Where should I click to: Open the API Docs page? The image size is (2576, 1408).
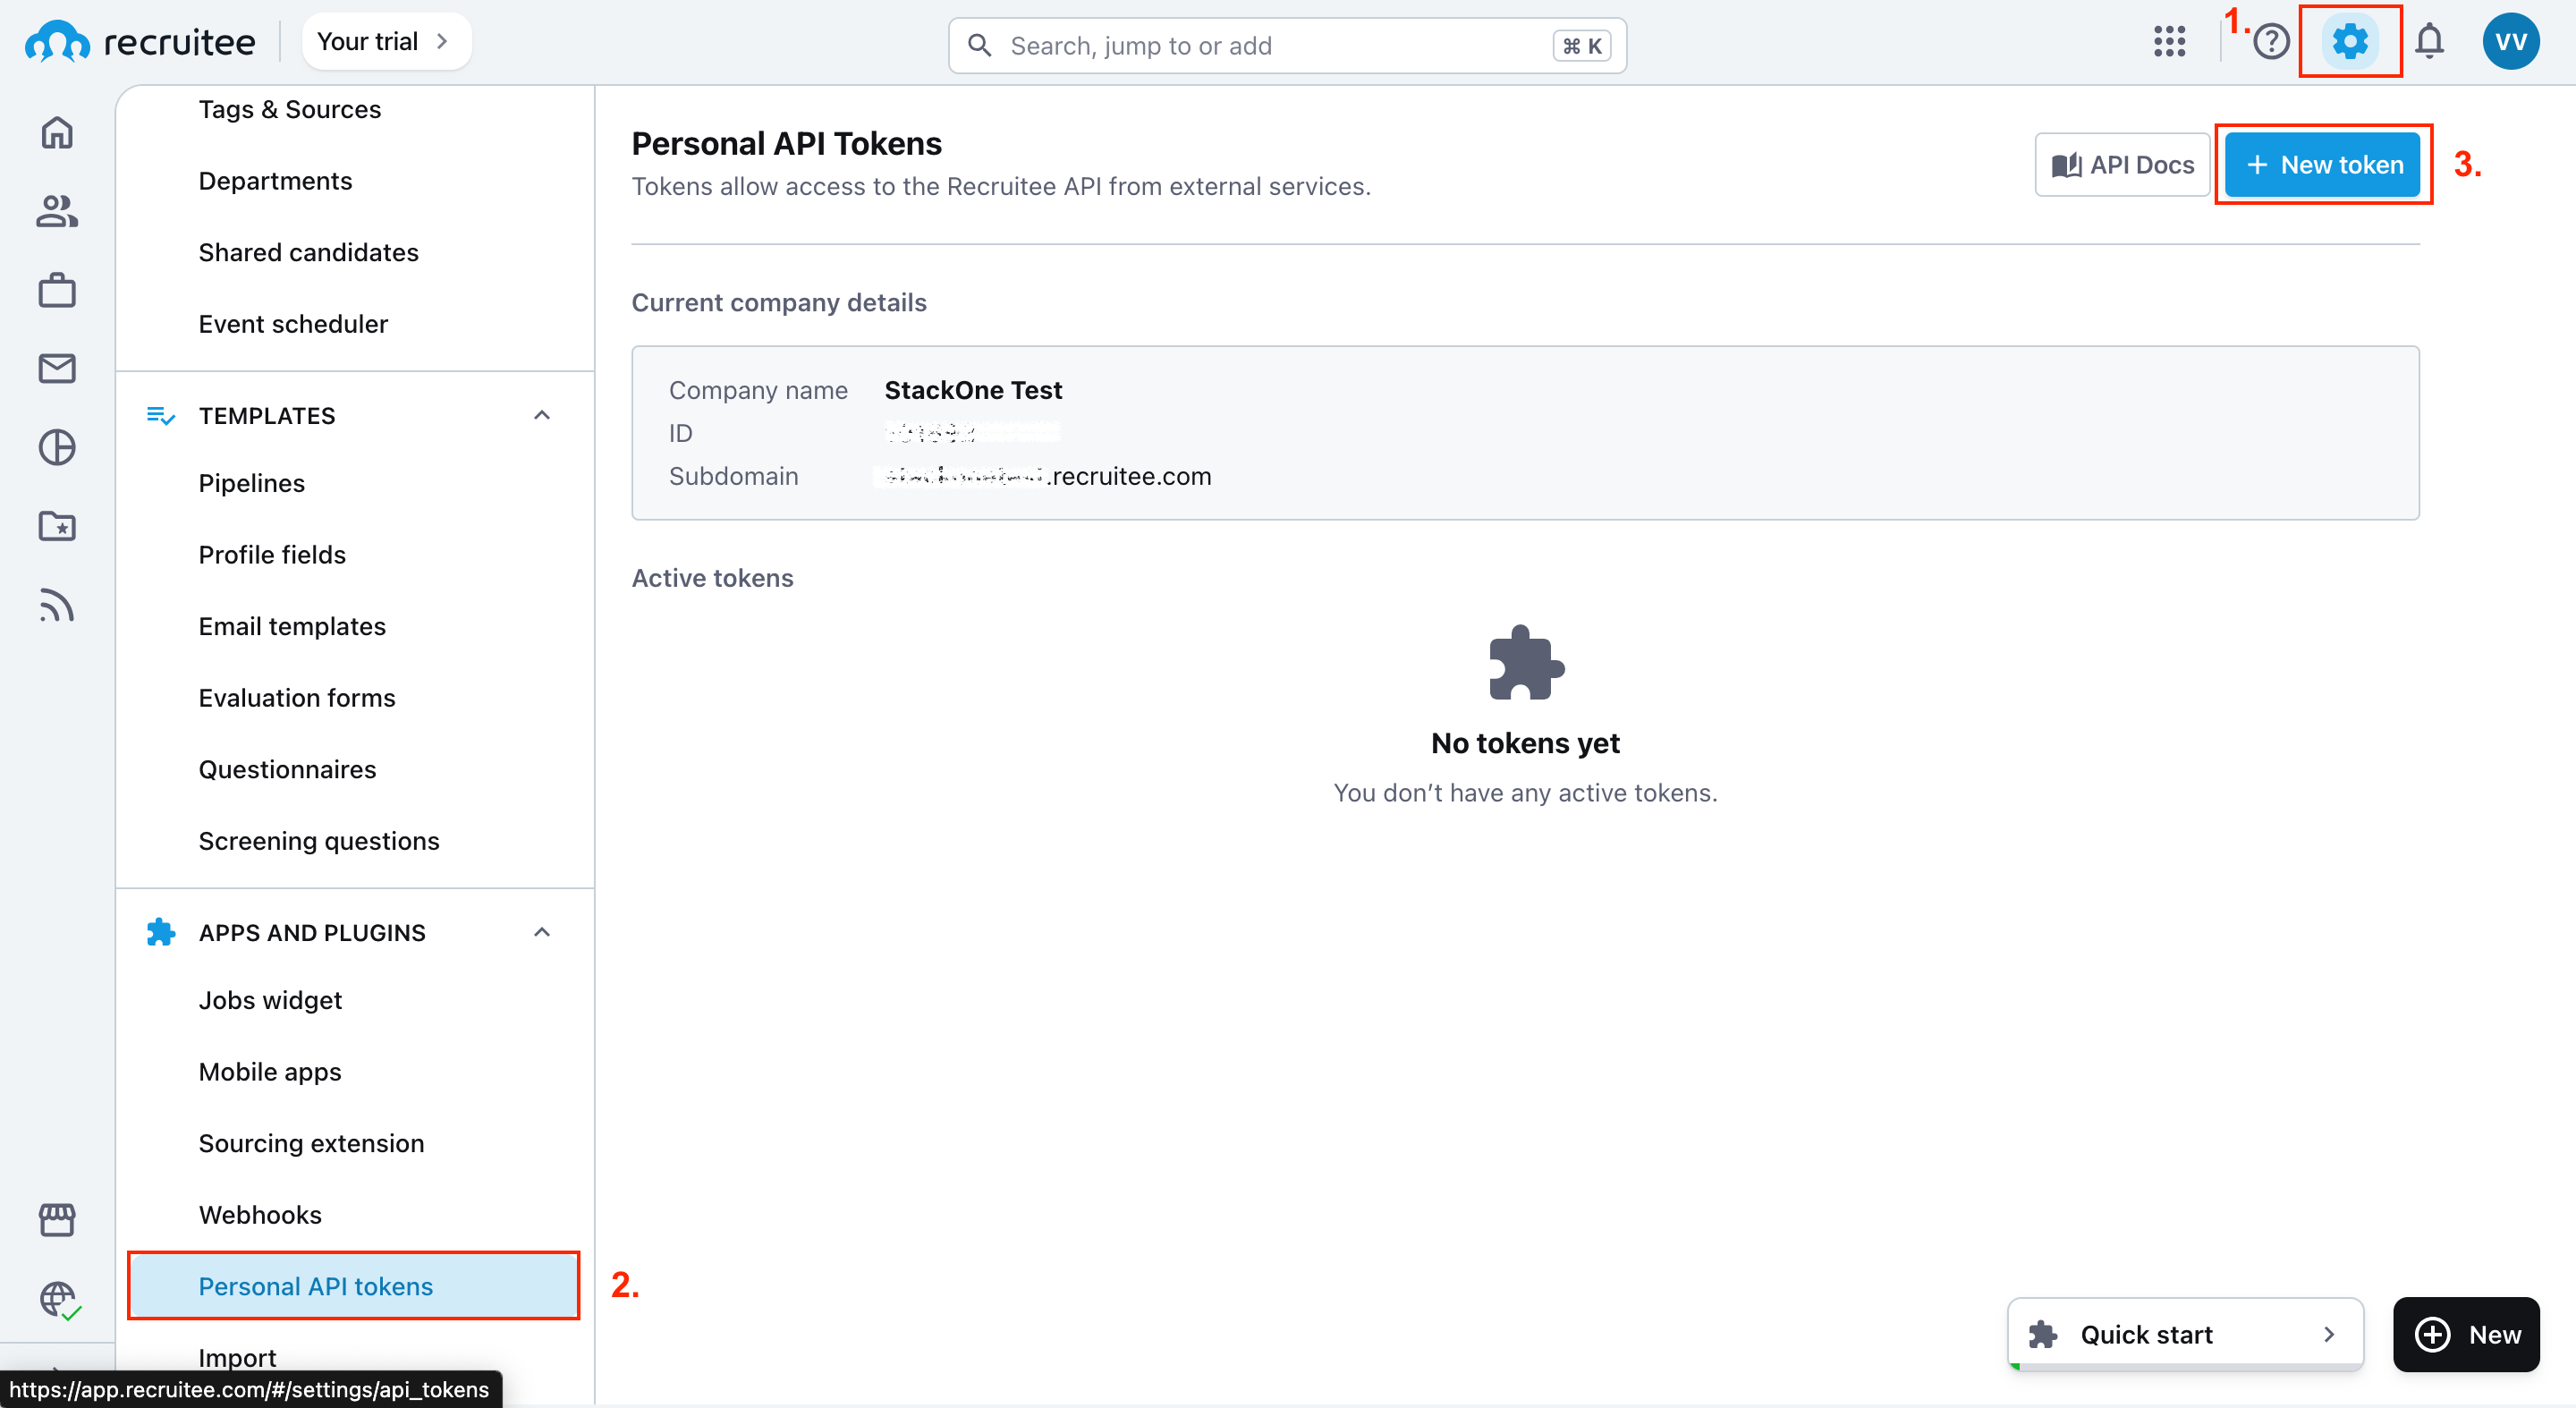click(x=2121, y=164)
